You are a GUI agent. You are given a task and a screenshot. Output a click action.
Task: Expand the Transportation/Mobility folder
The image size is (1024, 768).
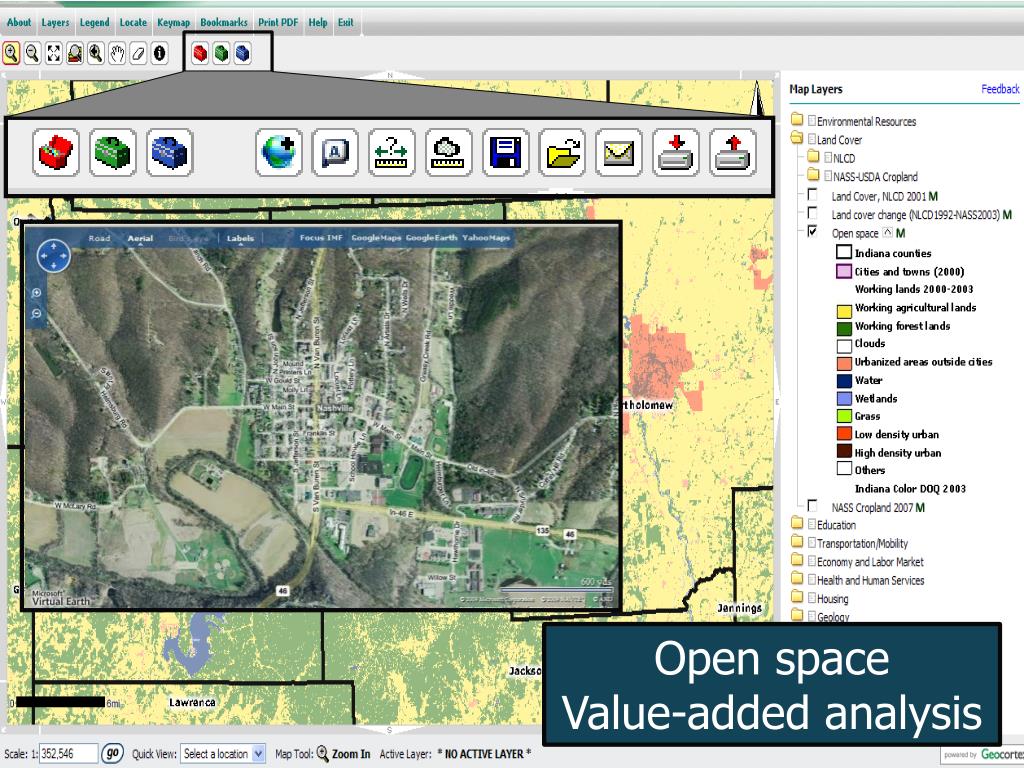(797, 541)
